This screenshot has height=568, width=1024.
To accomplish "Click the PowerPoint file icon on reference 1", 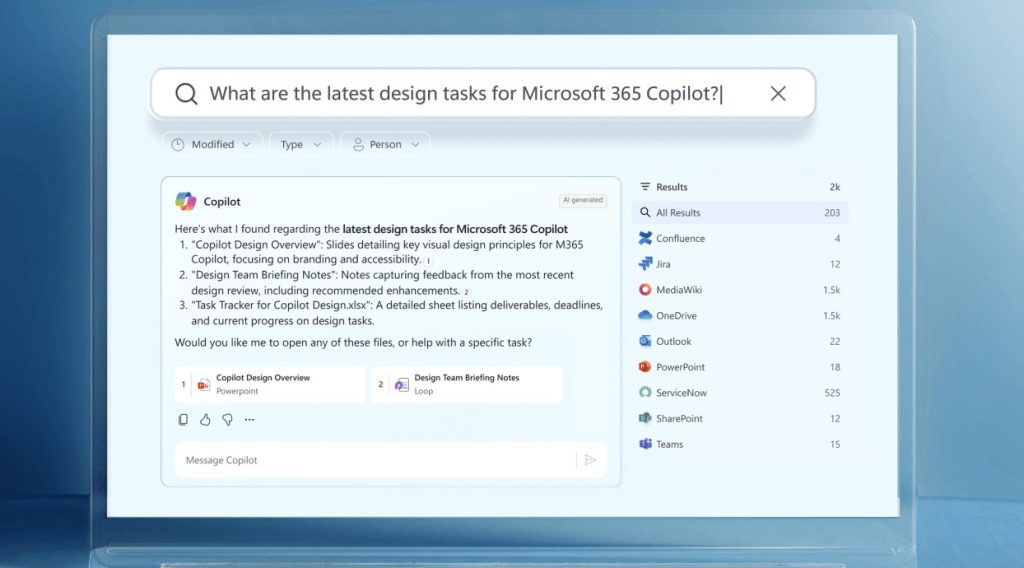I will 204,385.
